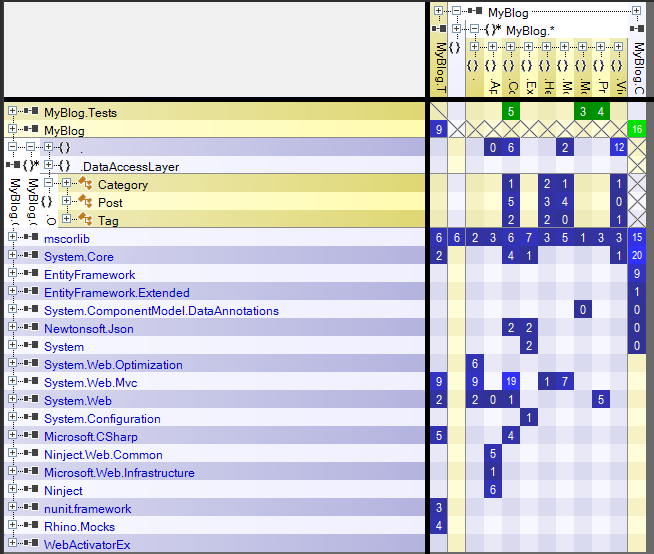The image size is (654, 554).
Task: Select the EntityFramework.Extended row label
Action: [x=117, y=293]
